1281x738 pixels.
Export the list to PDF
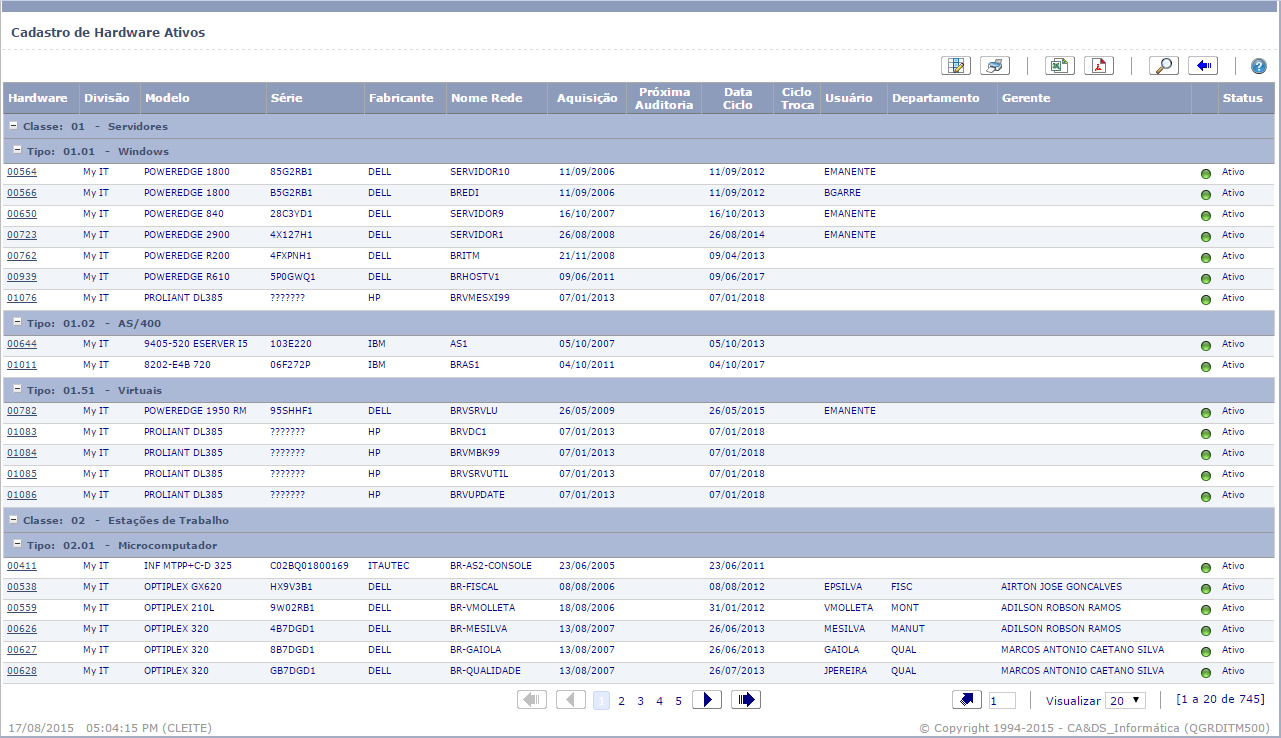[x=1099, y=66]
